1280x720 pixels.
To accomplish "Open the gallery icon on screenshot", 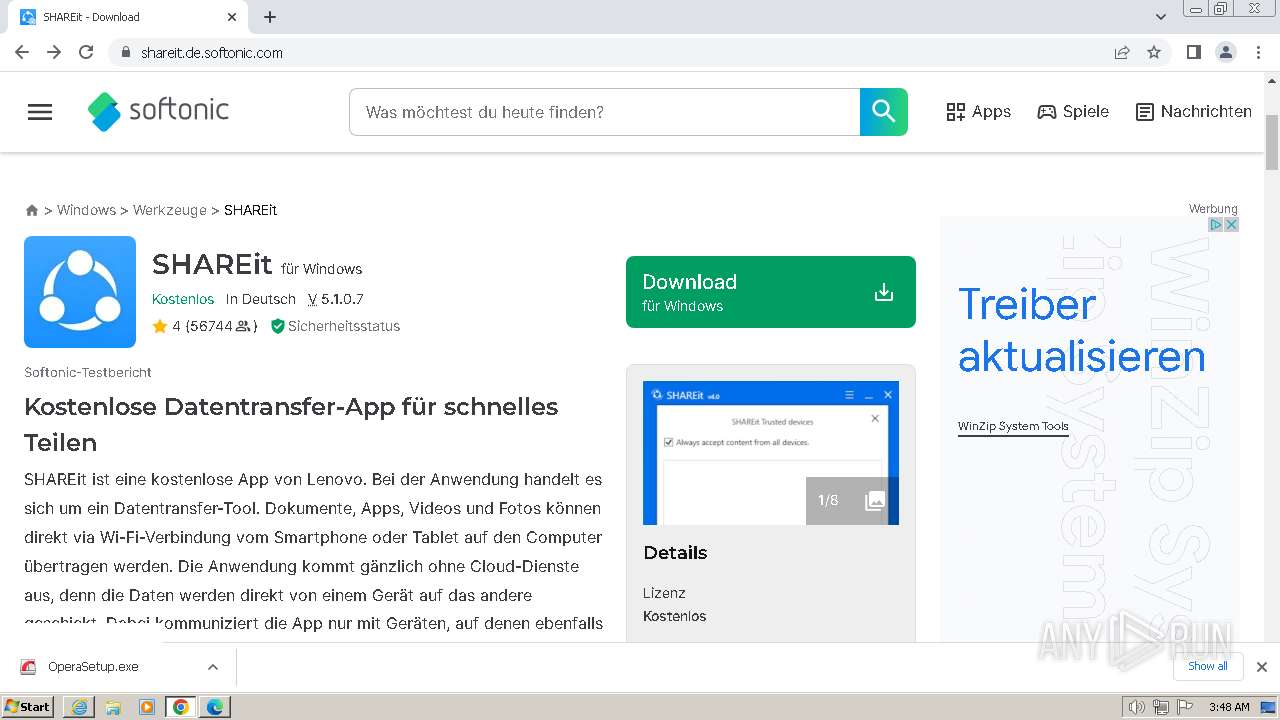I will pyautogui.click(x=875, y=501).
